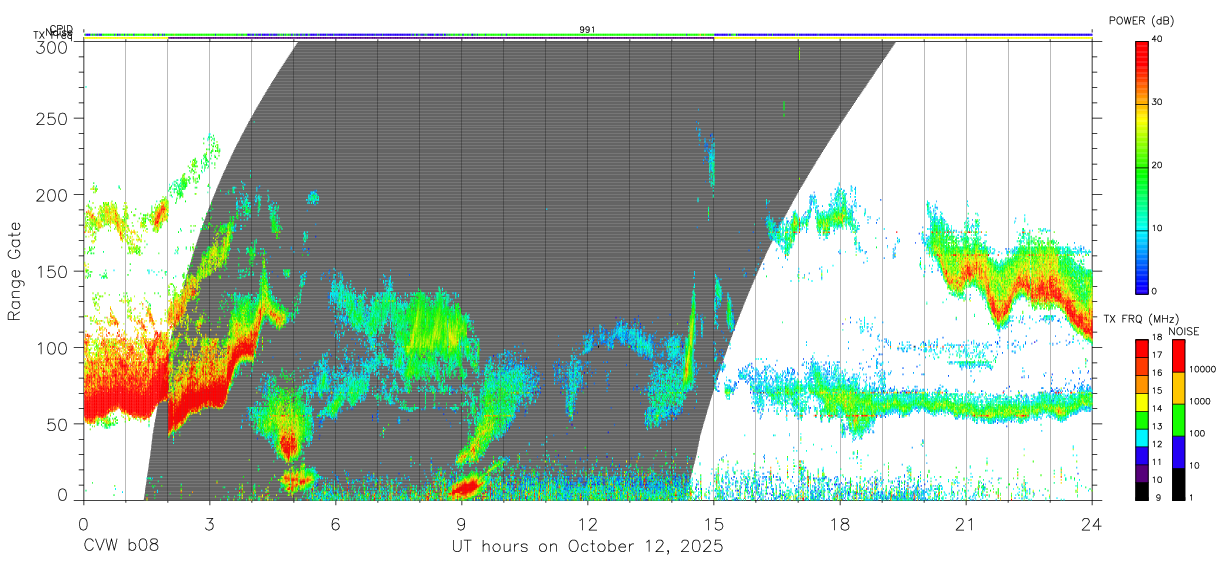Click the 1000 label of the NOISE legend
This screenshot has width=1228, height=567.
point(1199,401)
